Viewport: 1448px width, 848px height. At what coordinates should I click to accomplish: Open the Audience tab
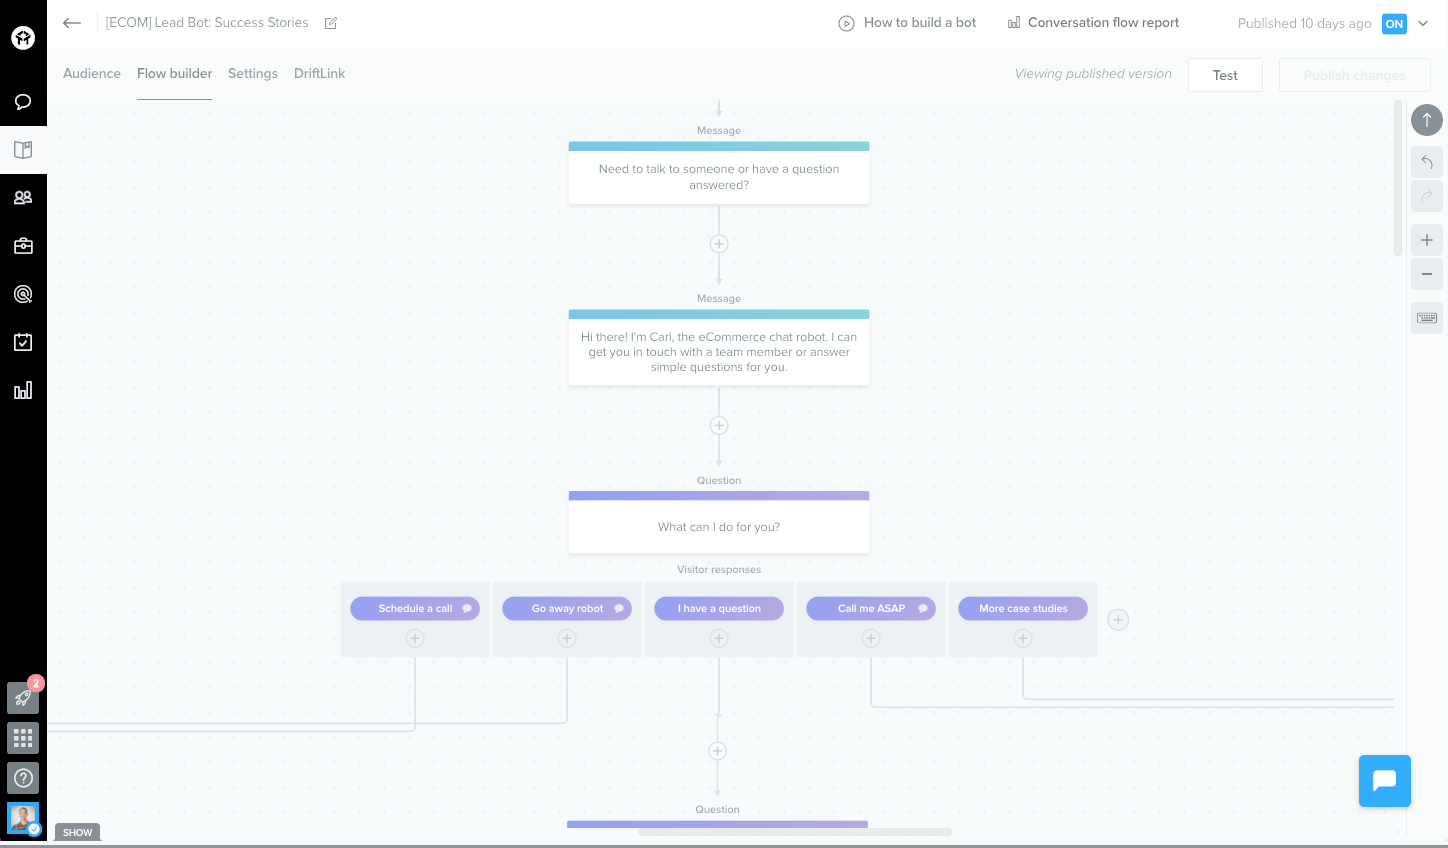91,73
